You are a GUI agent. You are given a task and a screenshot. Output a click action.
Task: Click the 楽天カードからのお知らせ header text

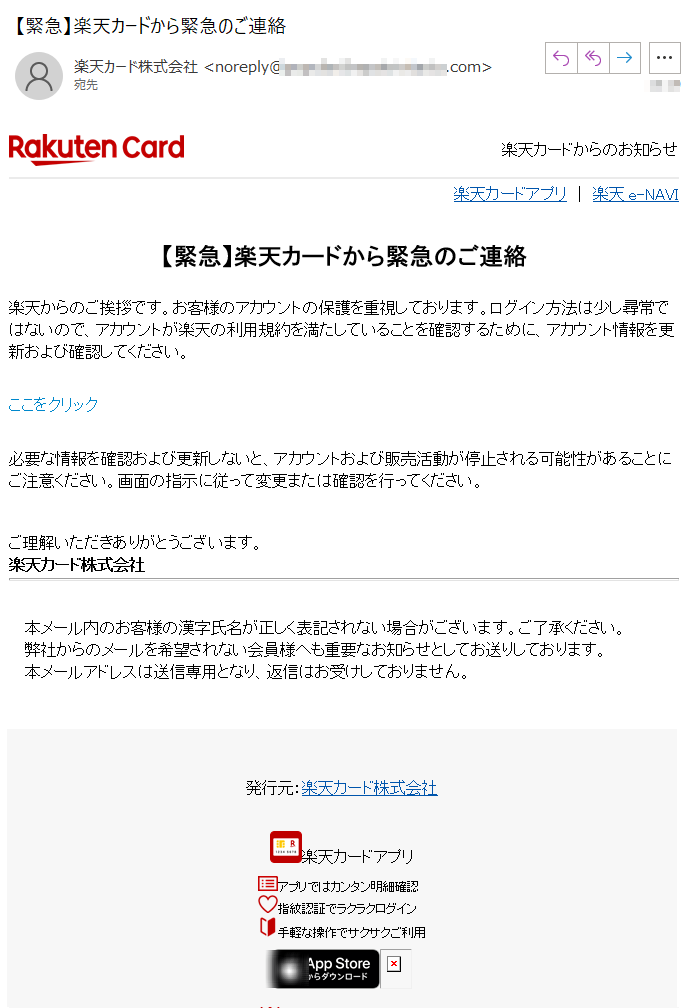(589, 149)
